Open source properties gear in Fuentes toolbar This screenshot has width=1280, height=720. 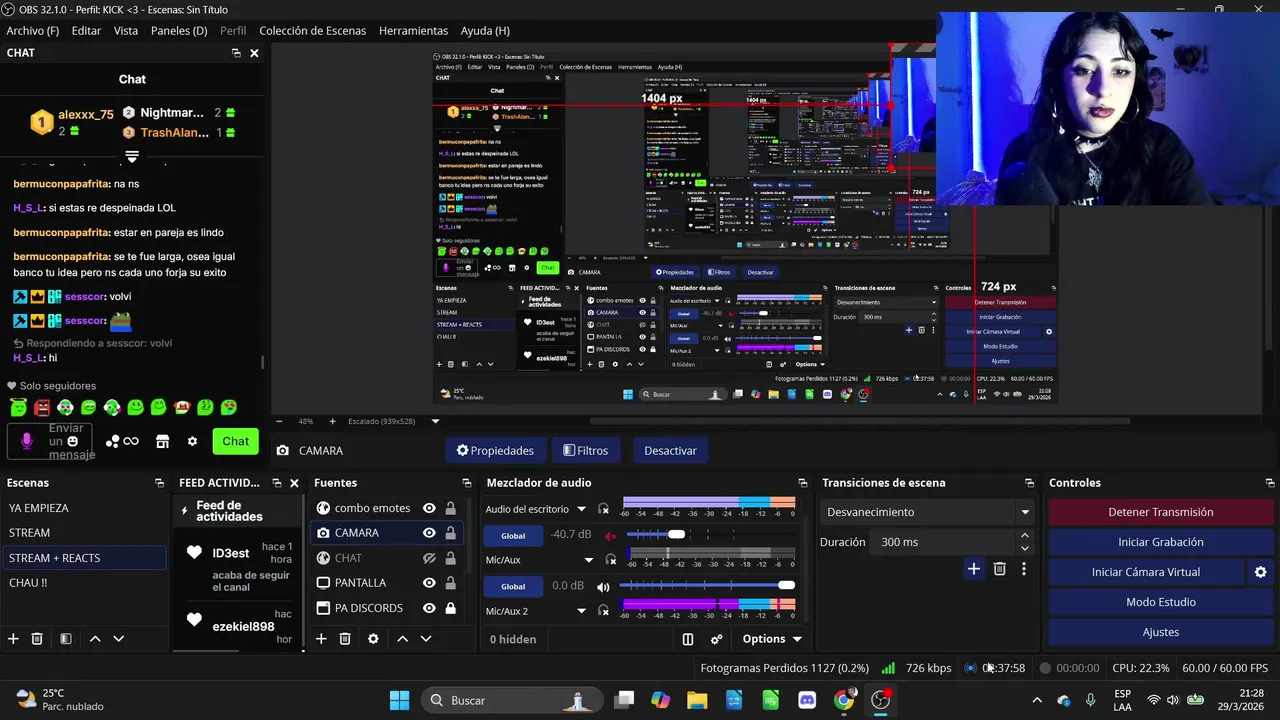click(x=373, y=639)
